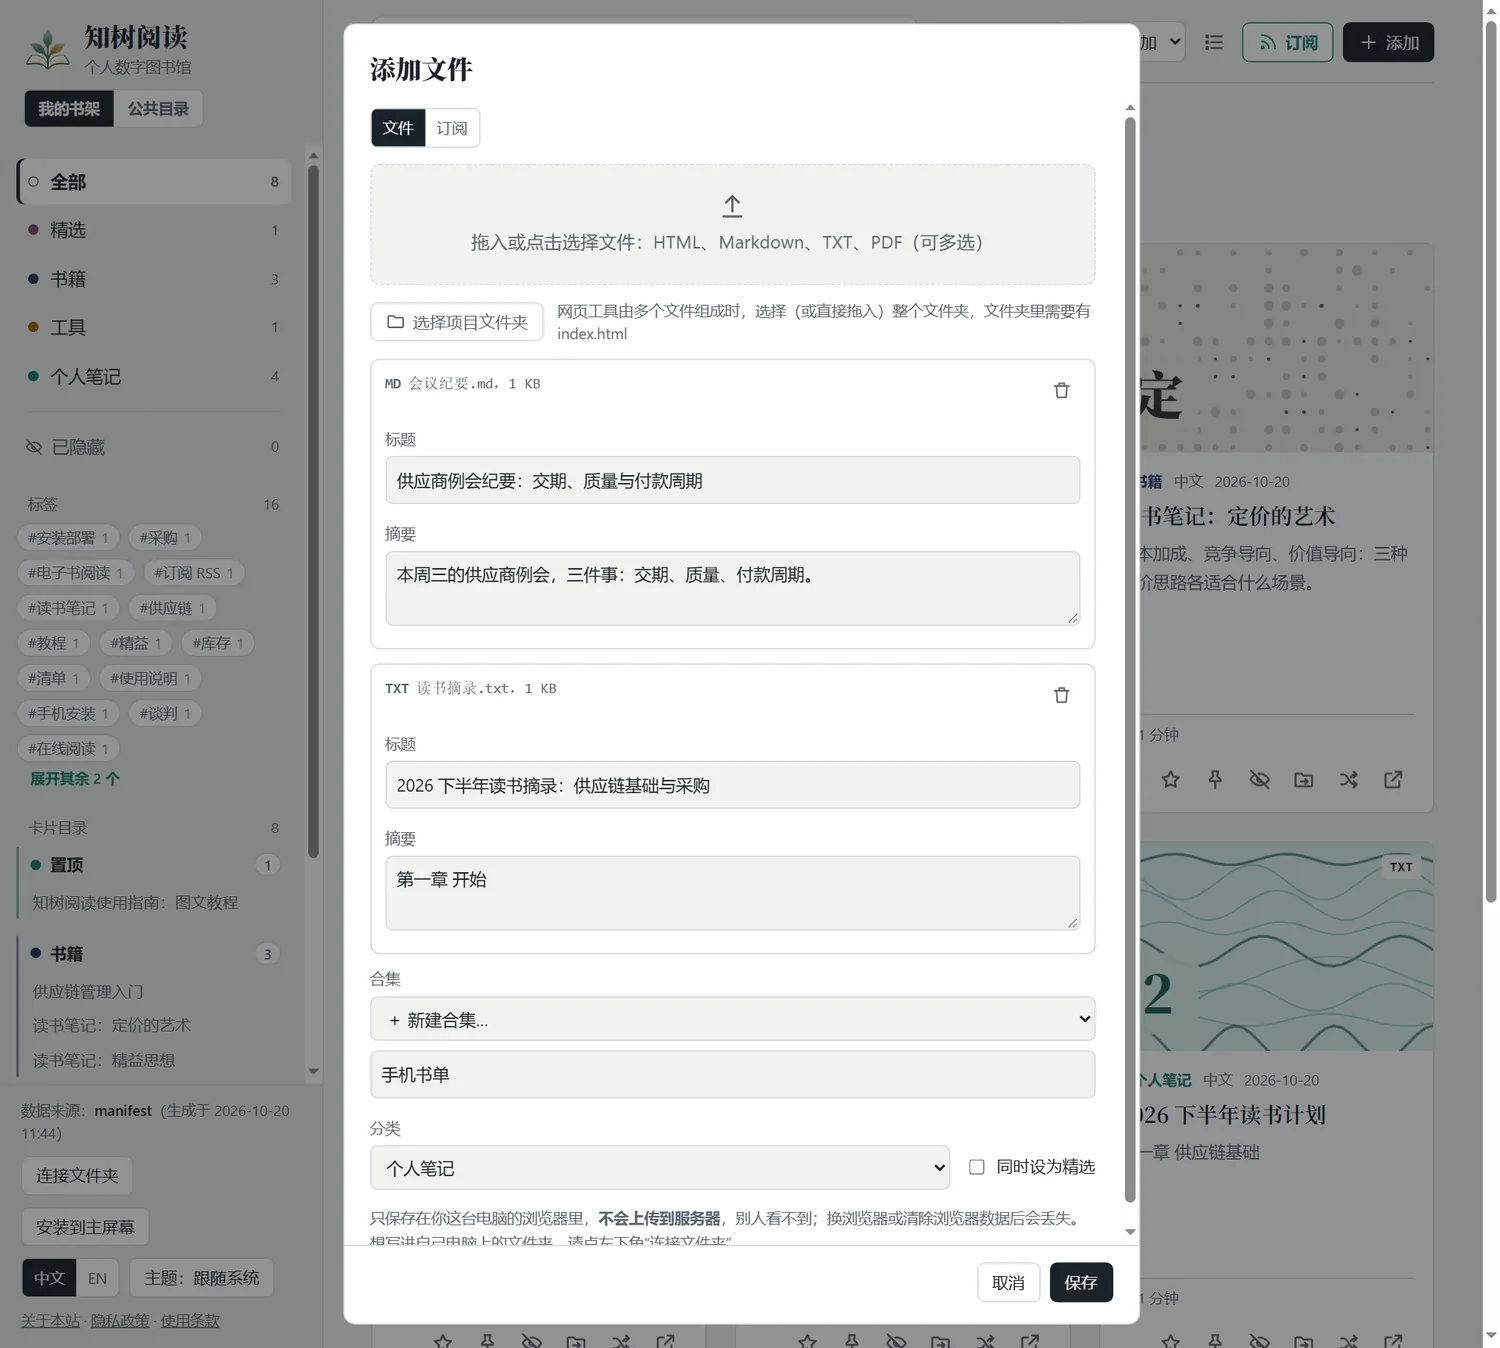Edit the 手机书单 collection name field
The width and height of the screenshot is (1500, 1348).
tap(732, 1074)
